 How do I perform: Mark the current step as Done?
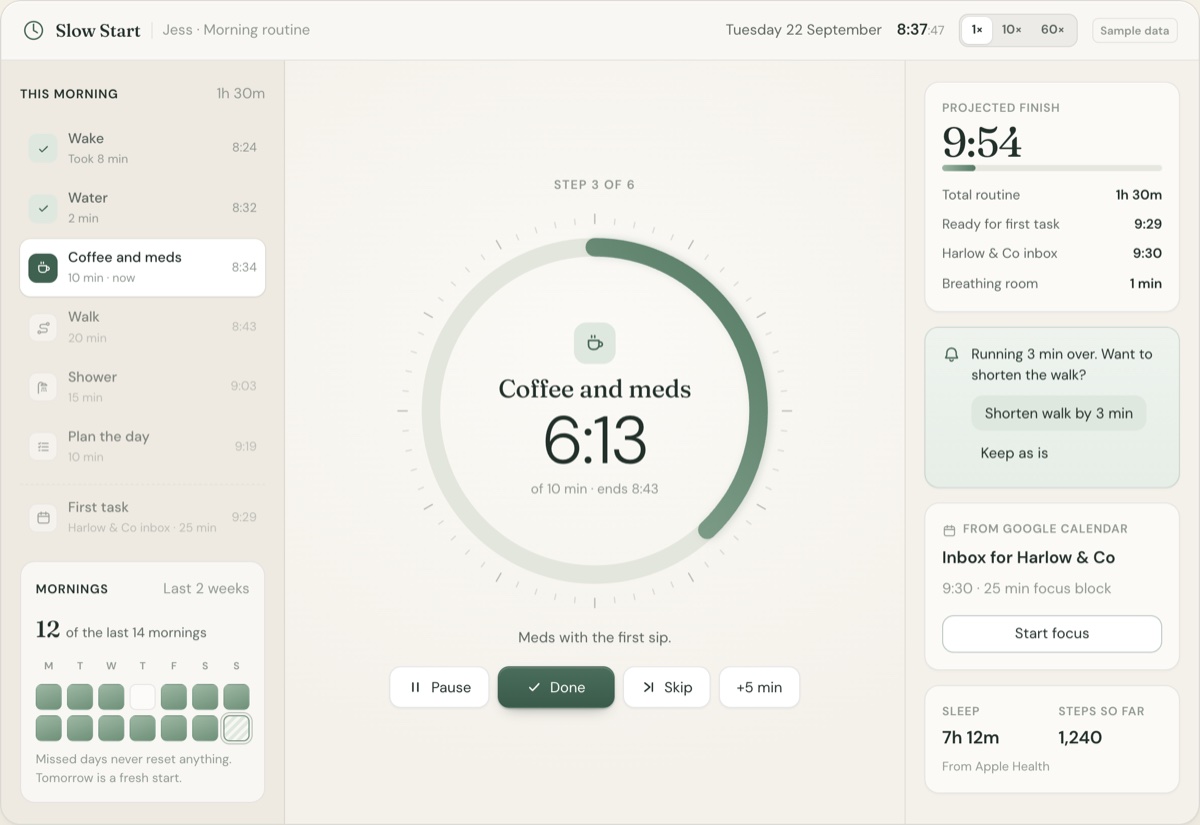pyautogui.click(x=556, y=687)
